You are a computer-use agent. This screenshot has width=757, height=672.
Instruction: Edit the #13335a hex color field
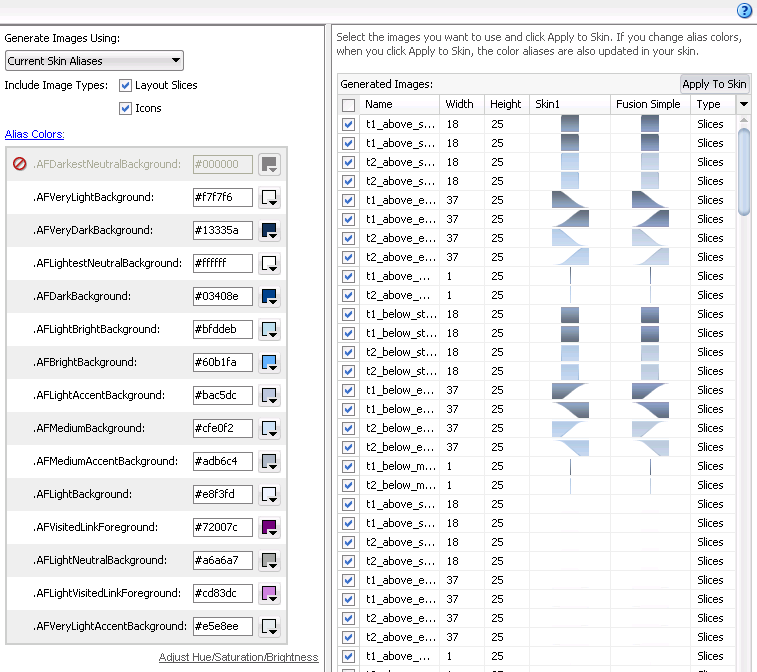[223, 230]
